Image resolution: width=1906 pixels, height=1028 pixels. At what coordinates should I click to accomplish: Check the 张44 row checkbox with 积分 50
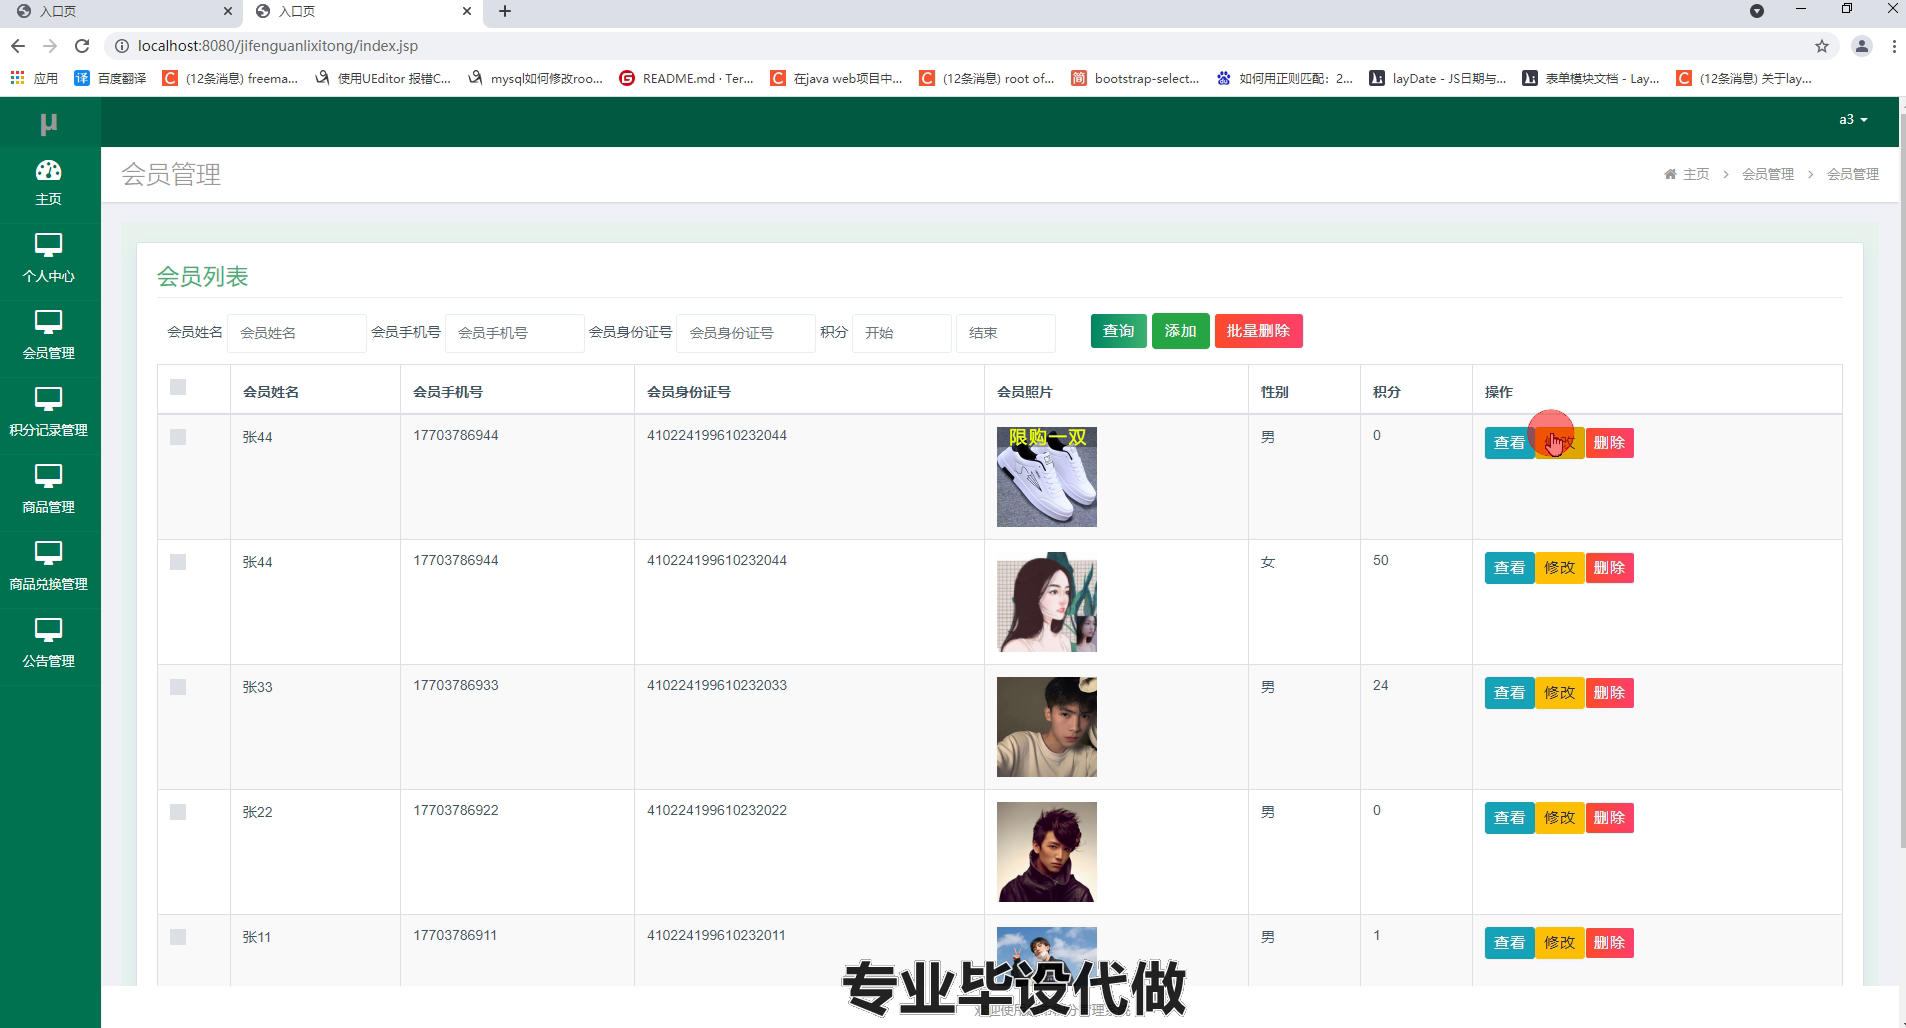178,562
